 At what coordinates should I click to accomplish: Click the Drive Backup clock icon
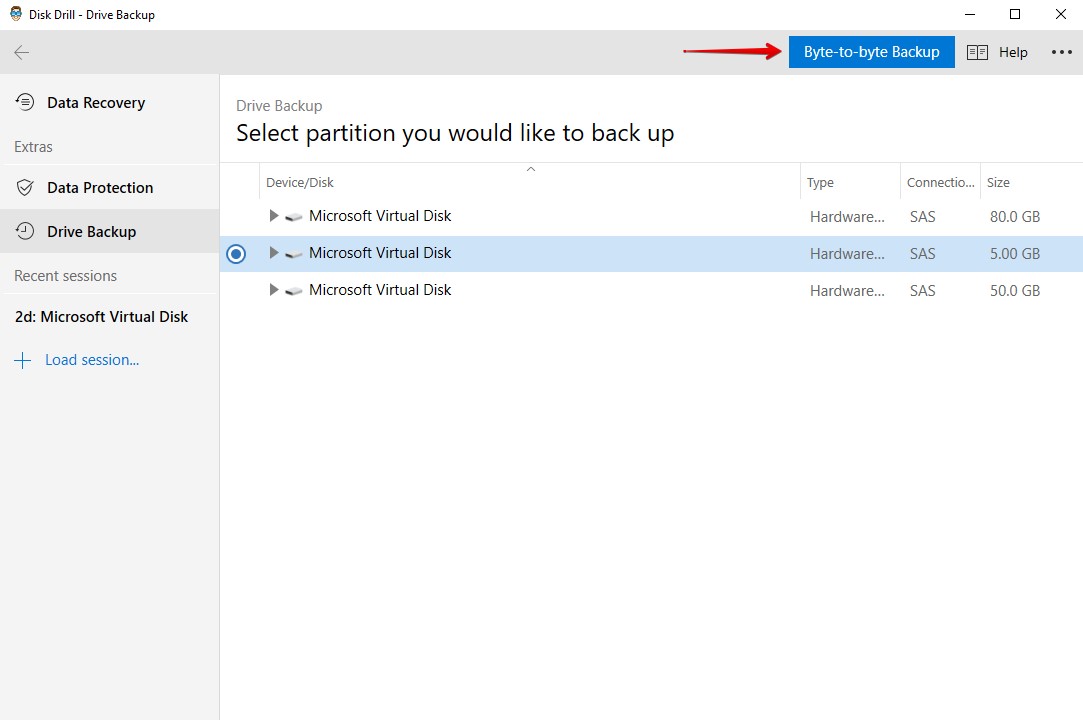(25, 231)
